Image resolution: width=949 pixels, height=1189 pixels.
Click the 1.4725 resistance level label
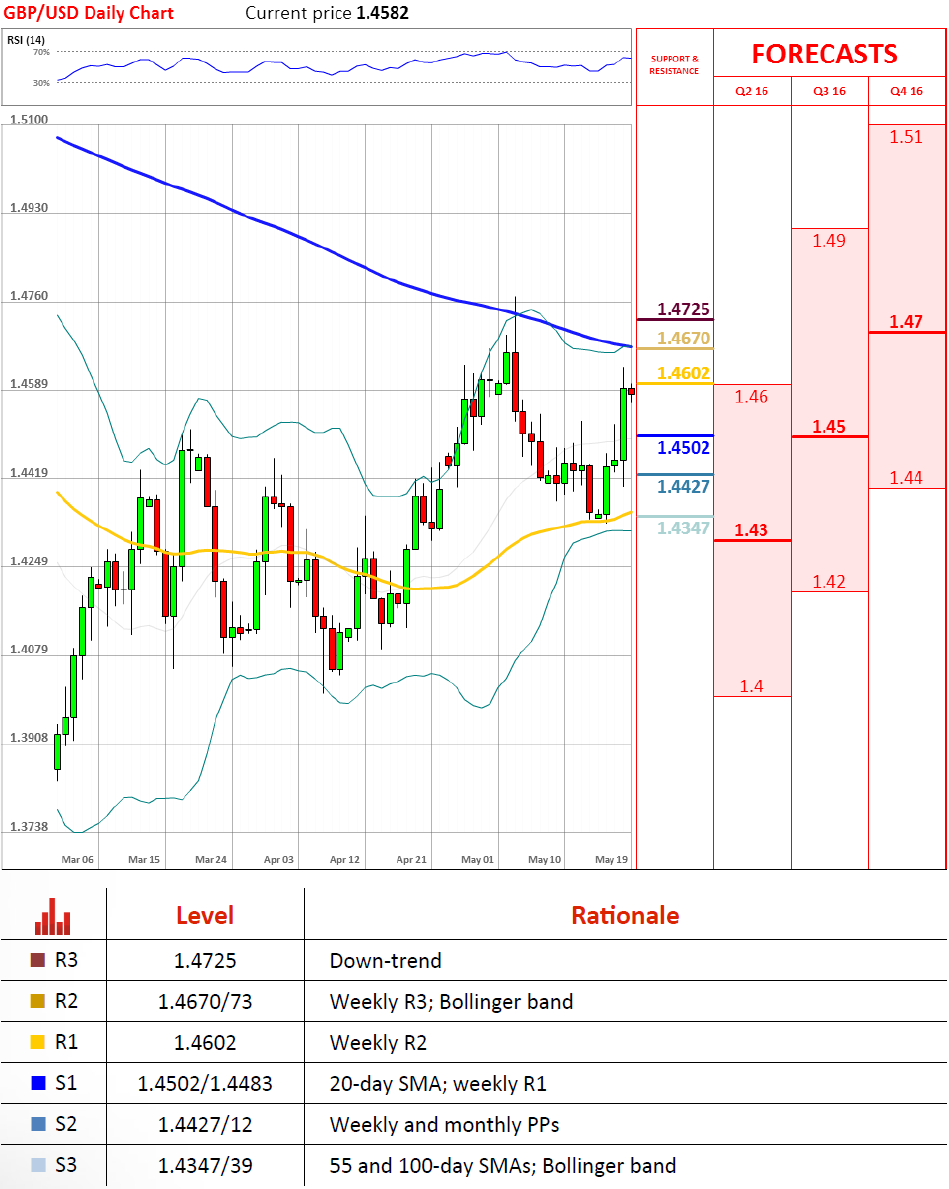coord(683,309)
